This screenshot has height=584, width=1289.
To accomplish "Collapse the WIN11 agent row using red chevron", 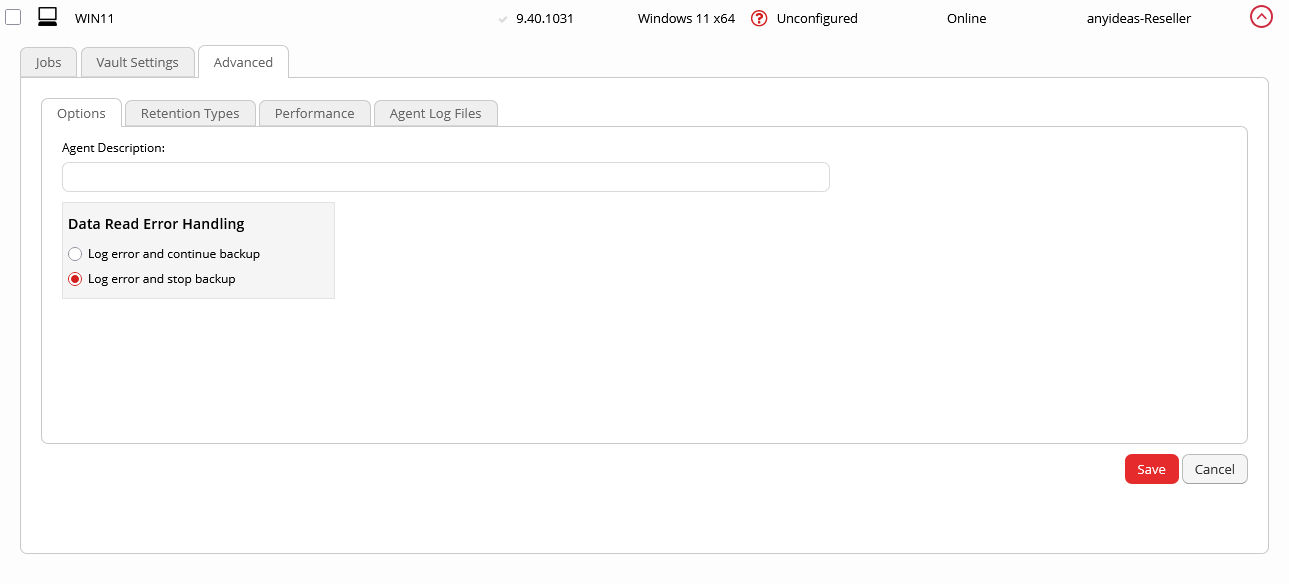I will coord(1261,17).
